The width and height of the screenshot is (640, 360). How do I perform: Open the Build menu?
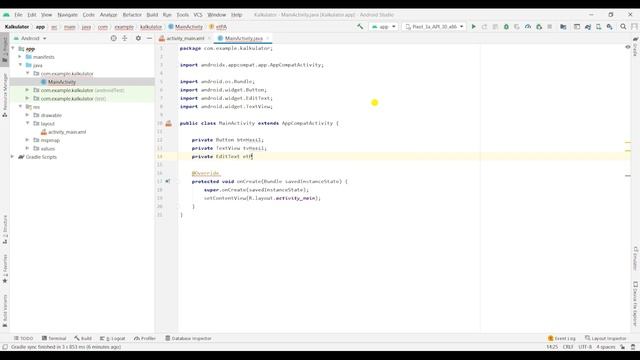pos(152,15)
